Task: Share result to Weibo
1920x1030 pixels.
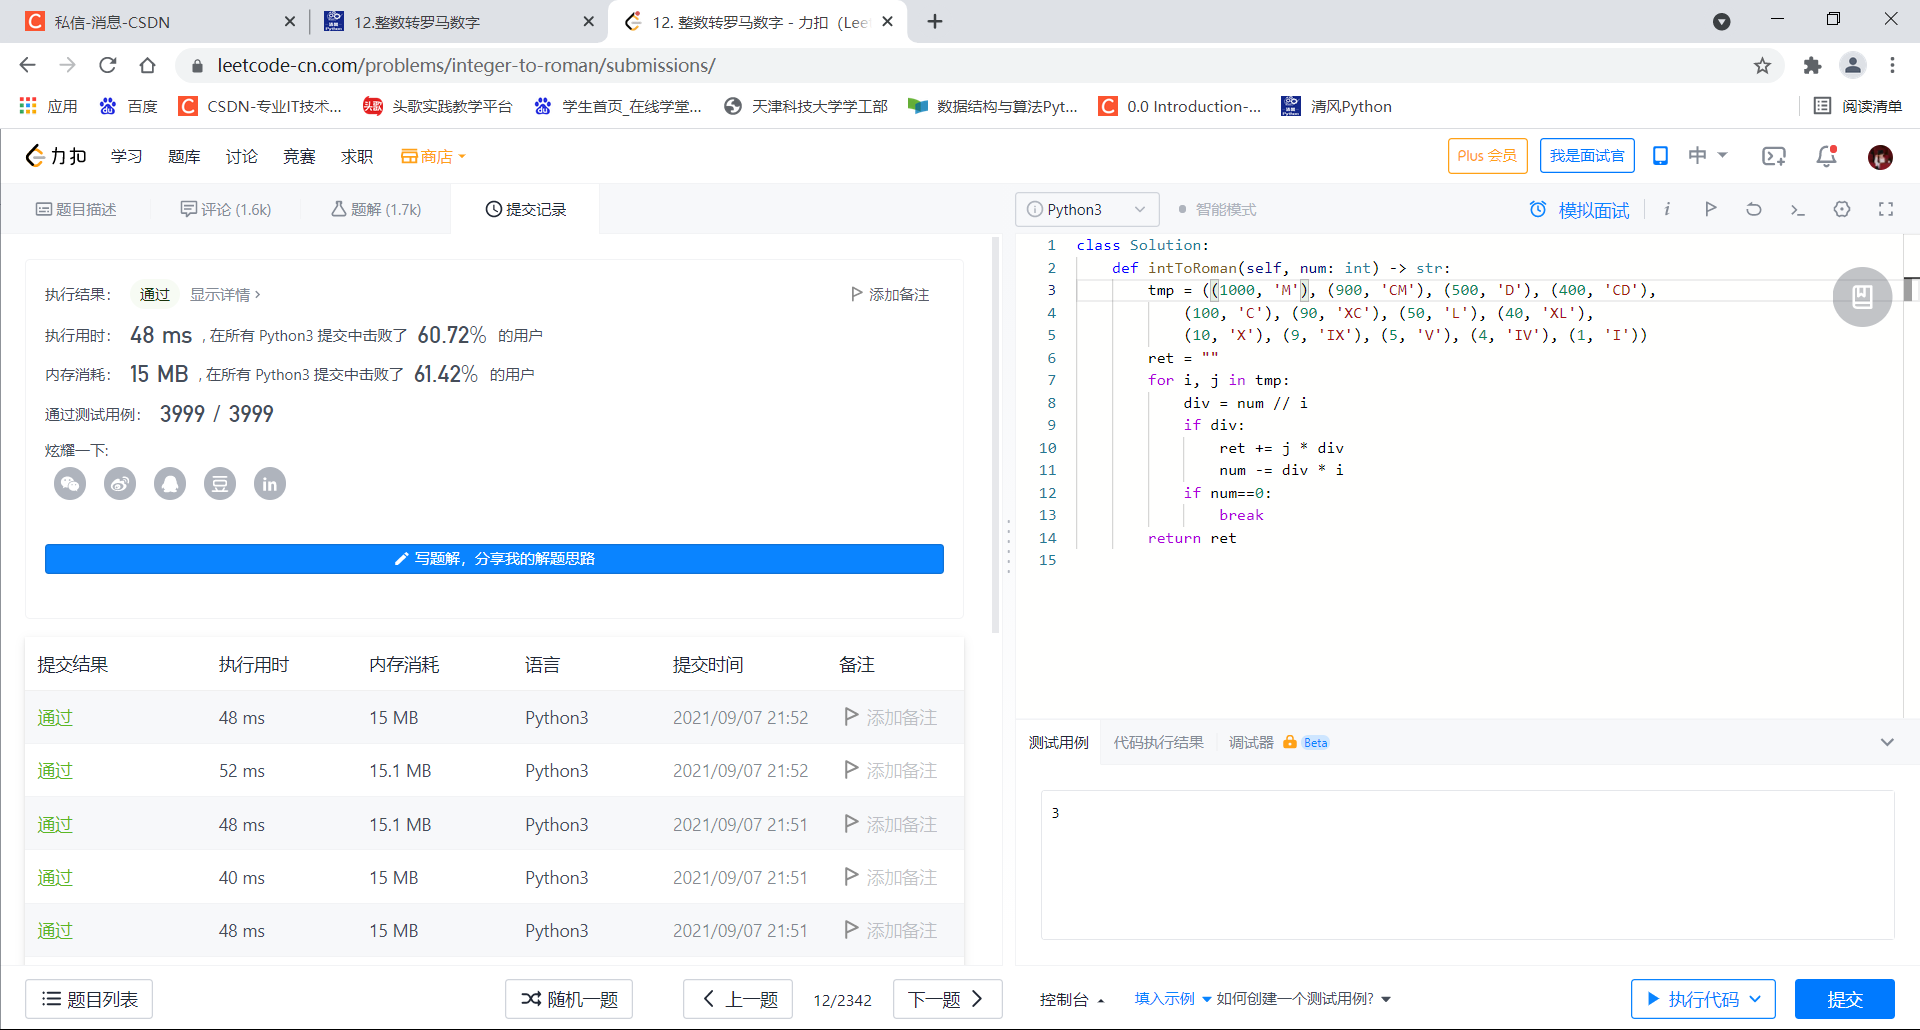Action: [x=120, y=484]
